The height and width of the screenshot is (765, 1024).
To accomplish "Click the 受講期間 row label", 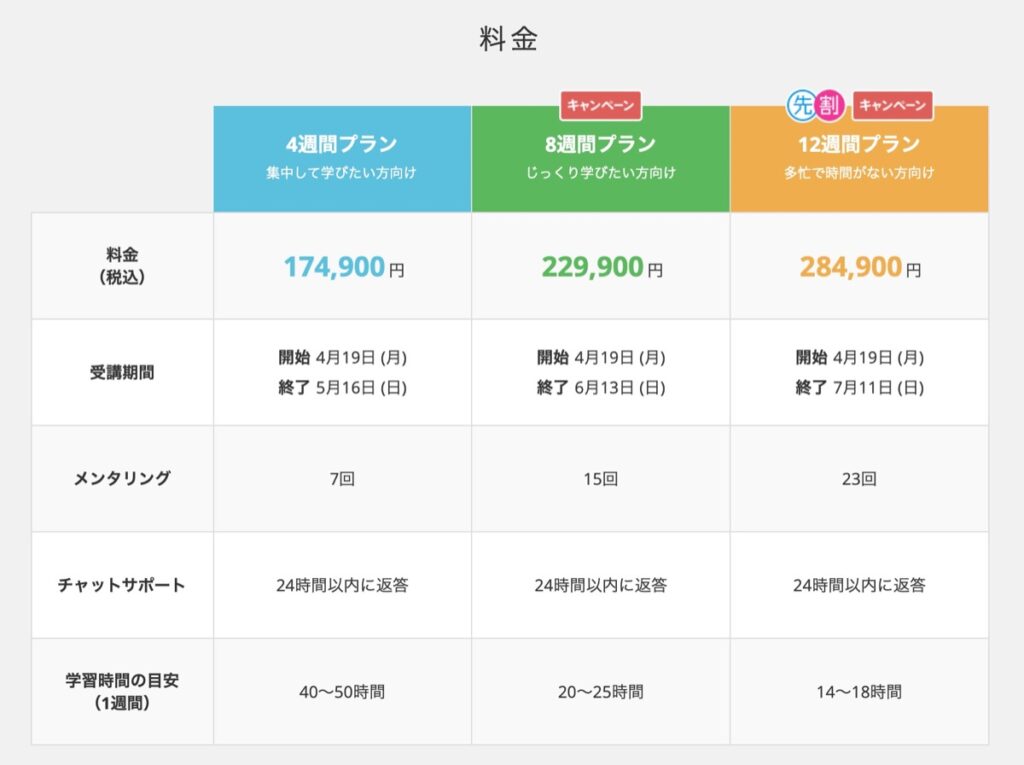I will 122,372.
